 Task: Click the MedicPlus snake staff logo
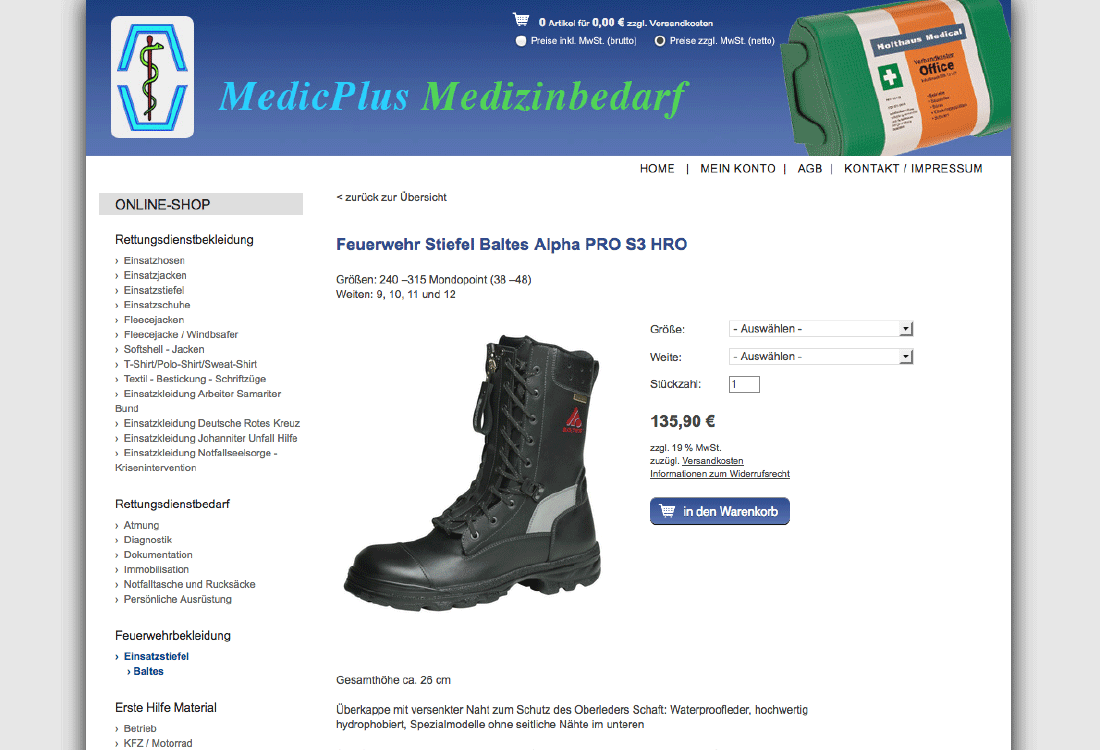click(x=152, y=77)
